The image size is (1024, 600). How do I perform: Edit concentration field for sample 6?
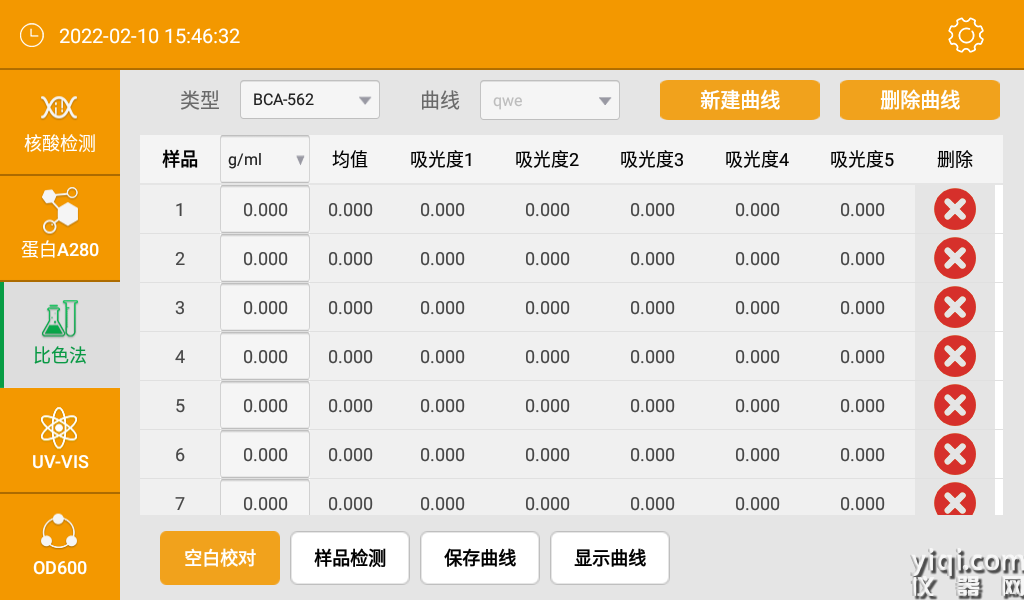click(x=264, y=454)
